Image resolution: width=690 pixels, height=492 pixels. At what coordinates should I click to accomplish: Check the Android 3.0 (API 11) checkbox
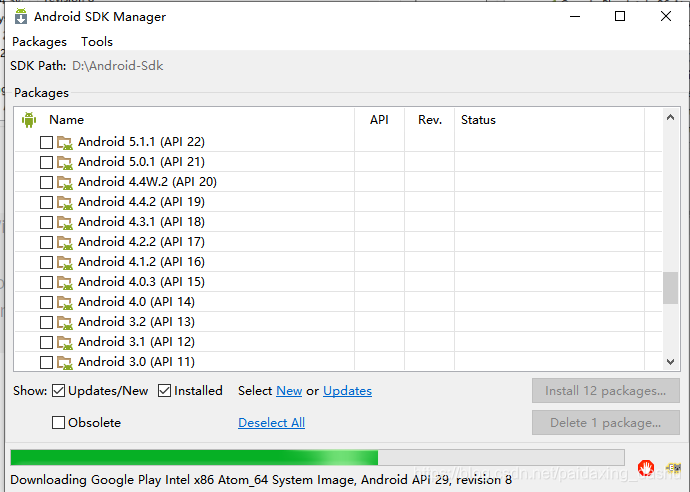click(46, 363)
